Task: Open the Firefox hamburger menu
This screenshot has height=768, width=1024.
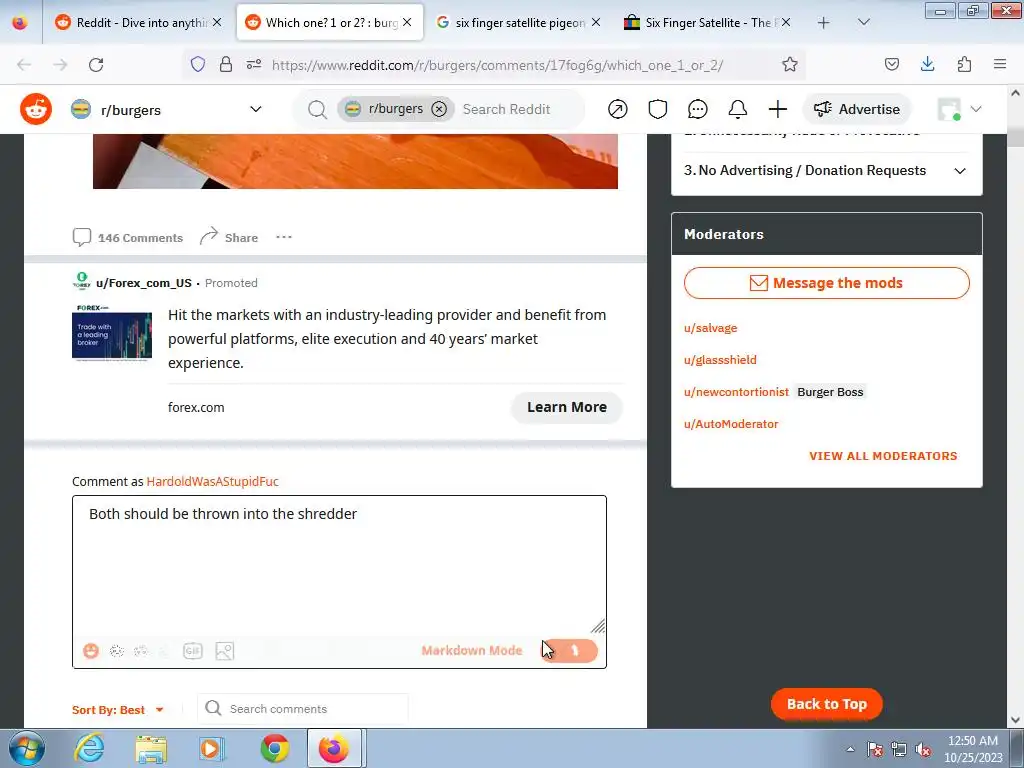Action: click(1000, 64)
